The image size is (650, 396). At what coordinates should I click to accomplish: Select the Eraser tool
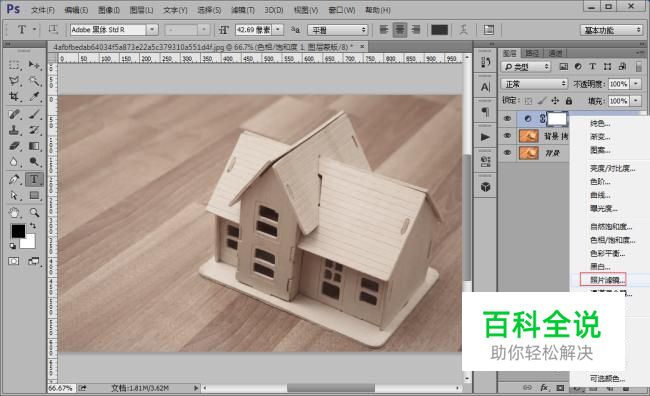pyautogui.click(x=15, y=146)
